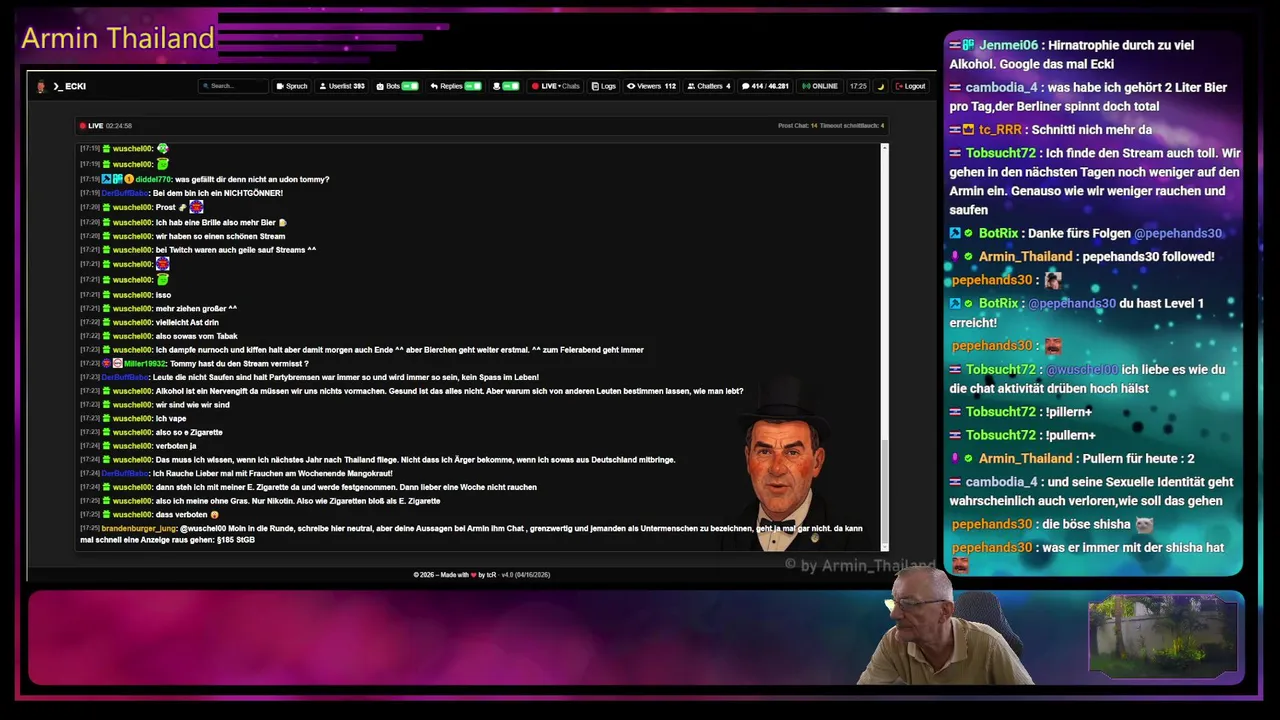This screenshot has width=1280, height=720.
Task: Click message 'verboten ja'
Action: (x=176, y=446)
